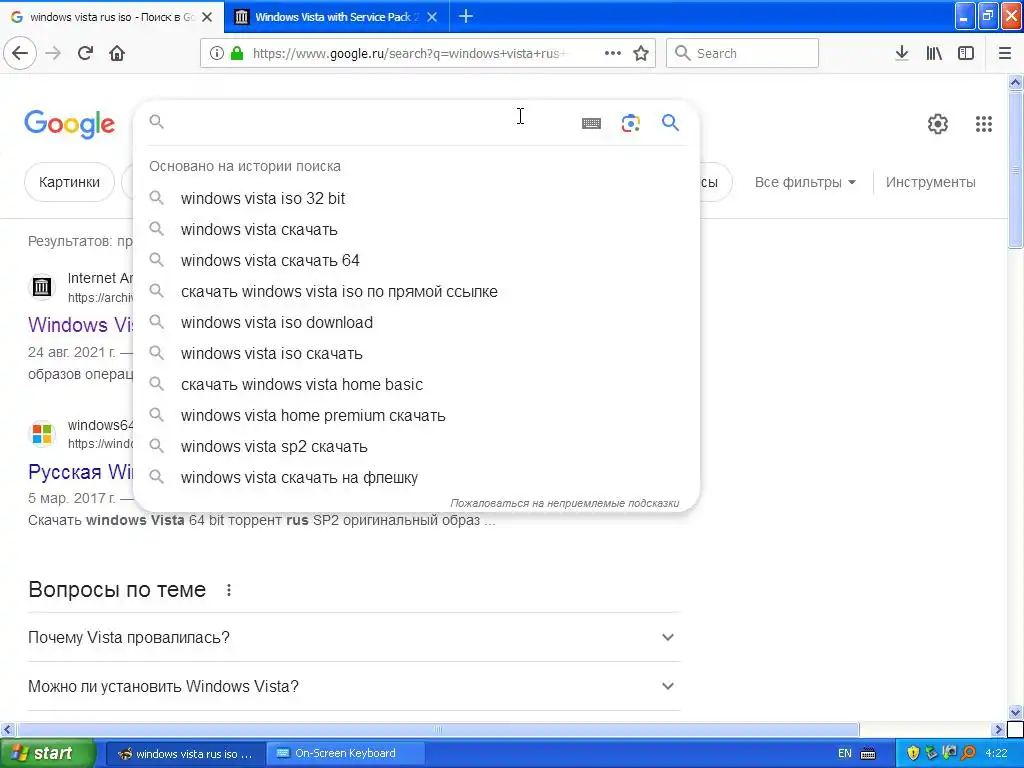The height and width of the screenshot is (768, 1024).
Task: Open the Русская Wi... result link
Action: 80,472
